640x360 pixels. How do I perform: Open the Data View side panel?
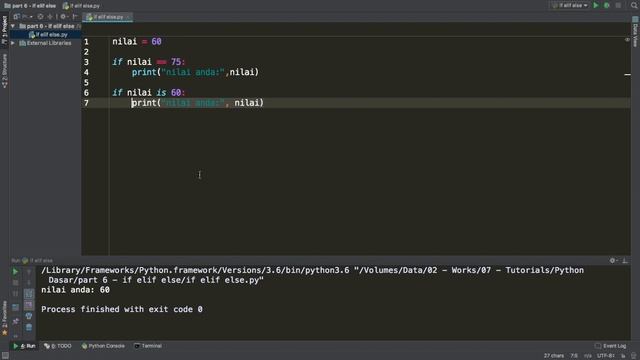635,32
